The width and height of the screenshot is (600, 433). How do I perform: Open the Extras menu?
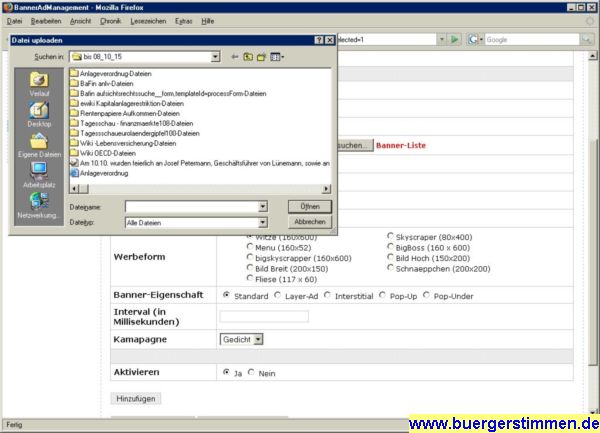(x=183, y=21)
